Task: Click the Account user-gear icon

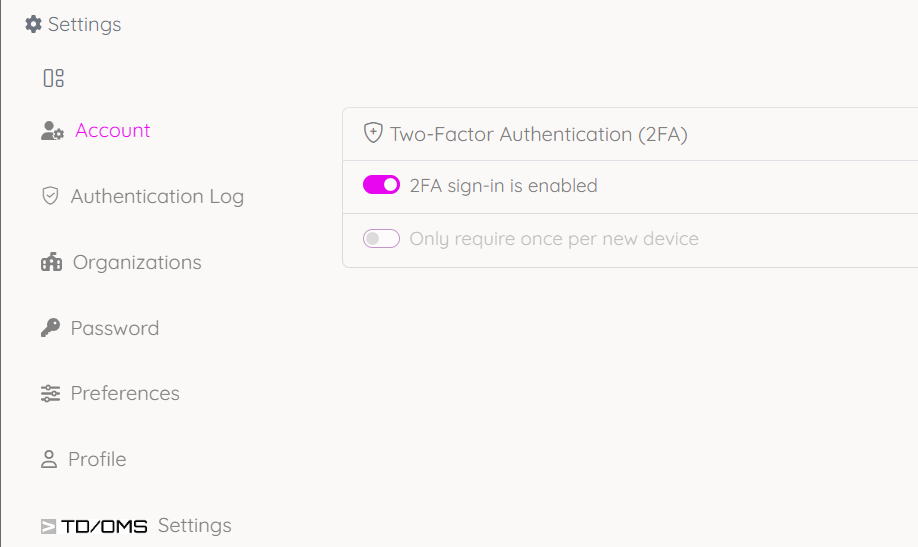Action: [x=52, y=131]
